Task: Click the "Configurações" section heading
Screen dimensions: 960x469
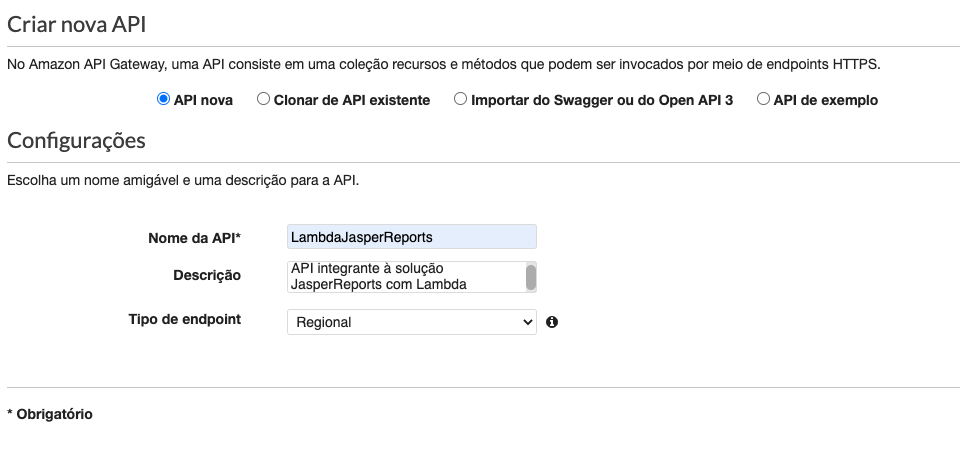Action: (77, 140)
